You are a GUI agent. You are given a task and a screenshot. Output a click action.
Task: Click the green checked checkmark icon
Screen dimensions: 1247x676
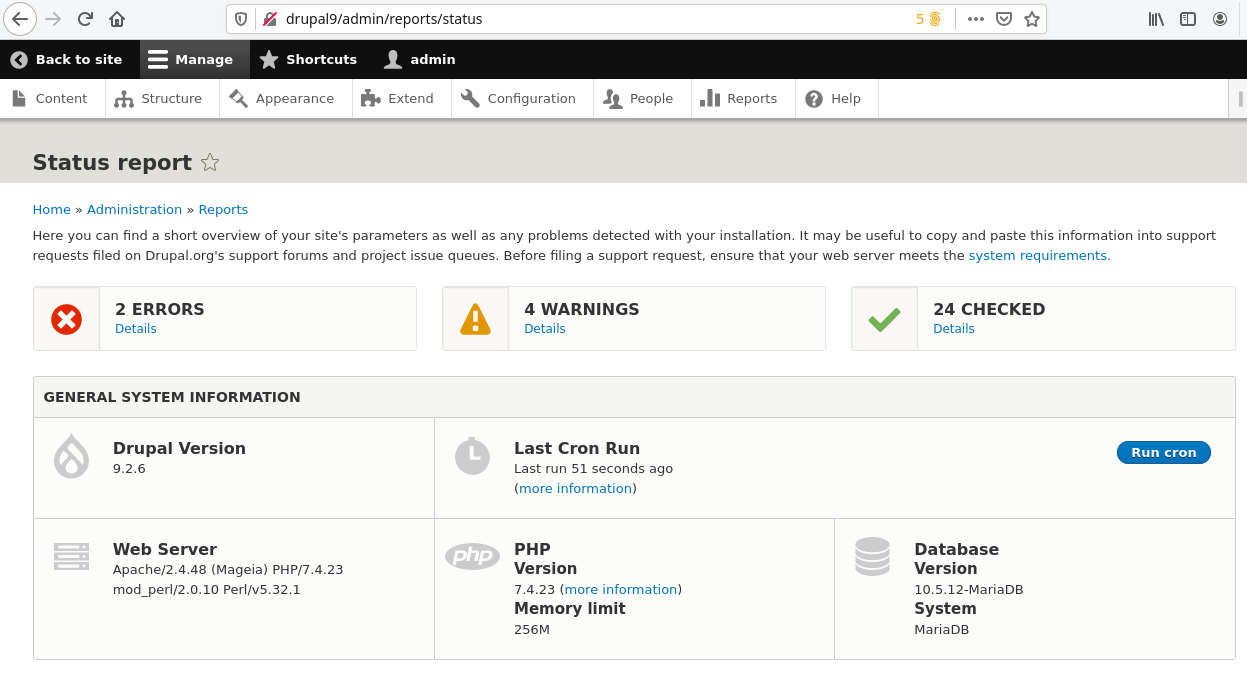point(884,319)
